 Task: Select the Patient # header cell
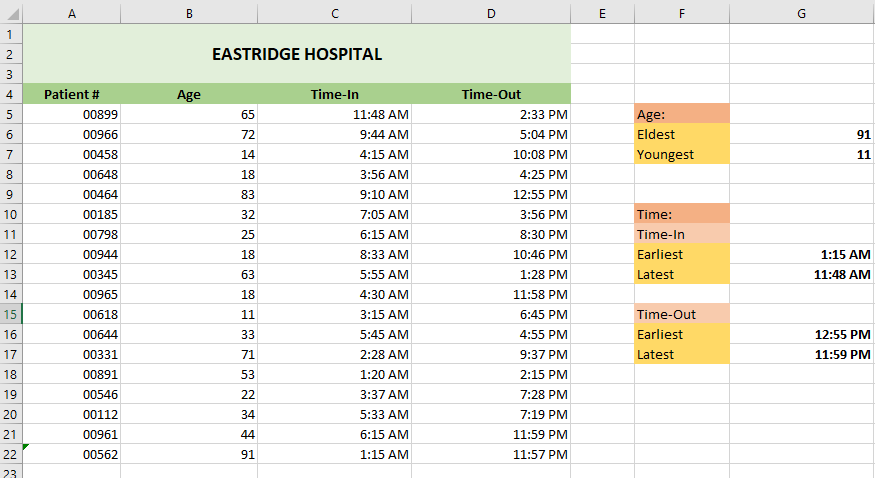(71, 94)
